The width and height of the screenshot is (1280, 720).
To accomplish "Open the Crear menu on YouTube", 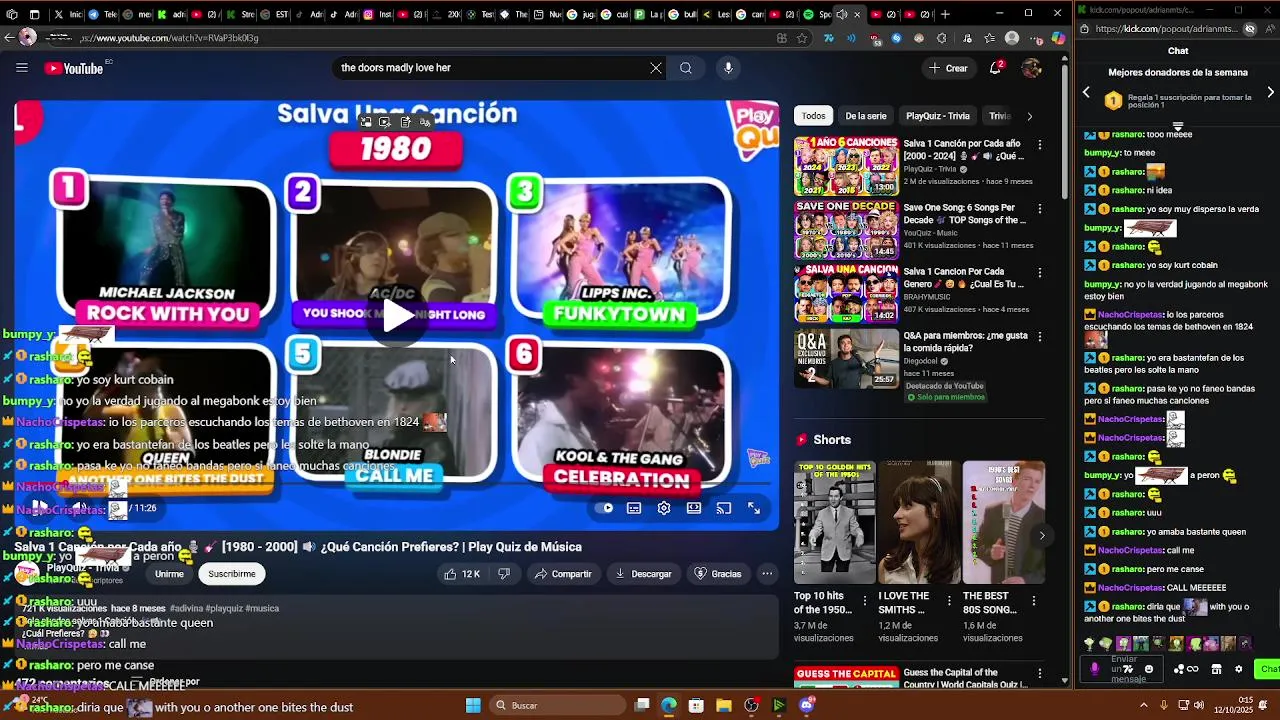I will [x=948, y=68].
